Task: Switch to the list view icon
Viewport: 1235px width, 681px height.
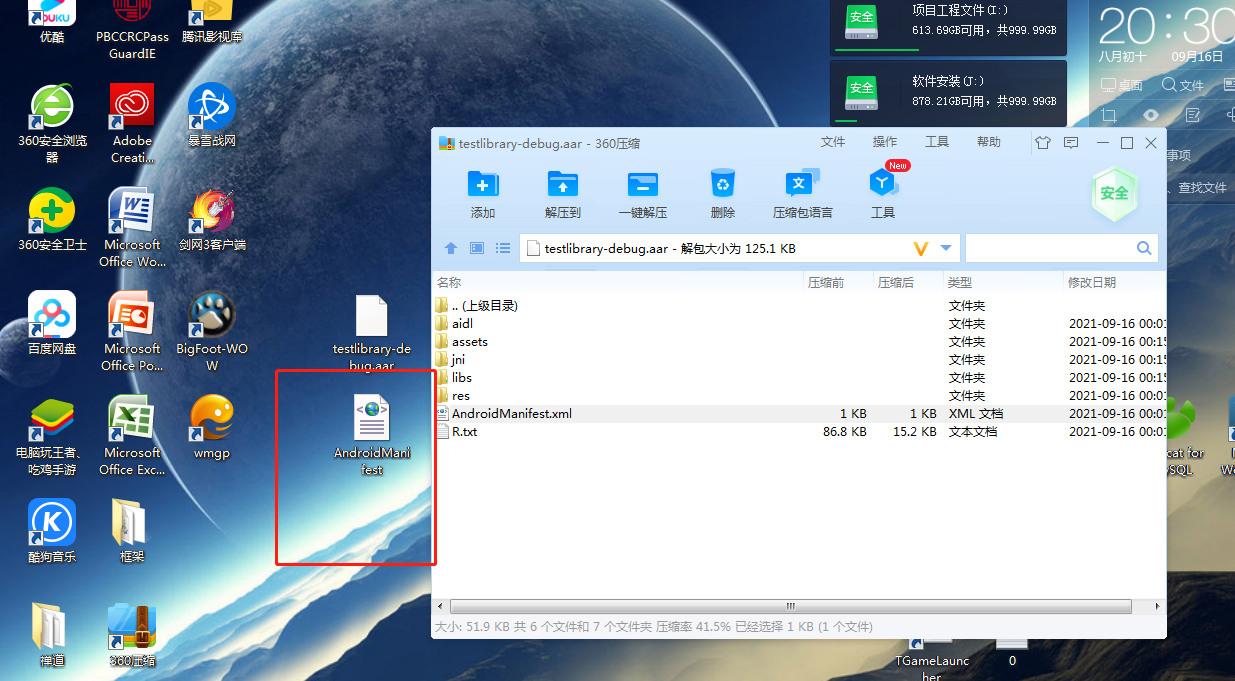Action: tap(503, 248)
